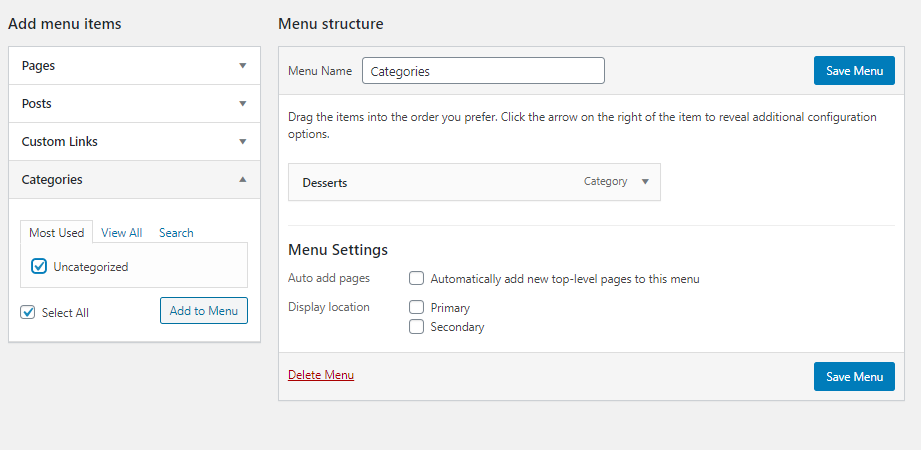Click the Pages section header
This screenshot has height=450, width=921.
tap(39, 66)
